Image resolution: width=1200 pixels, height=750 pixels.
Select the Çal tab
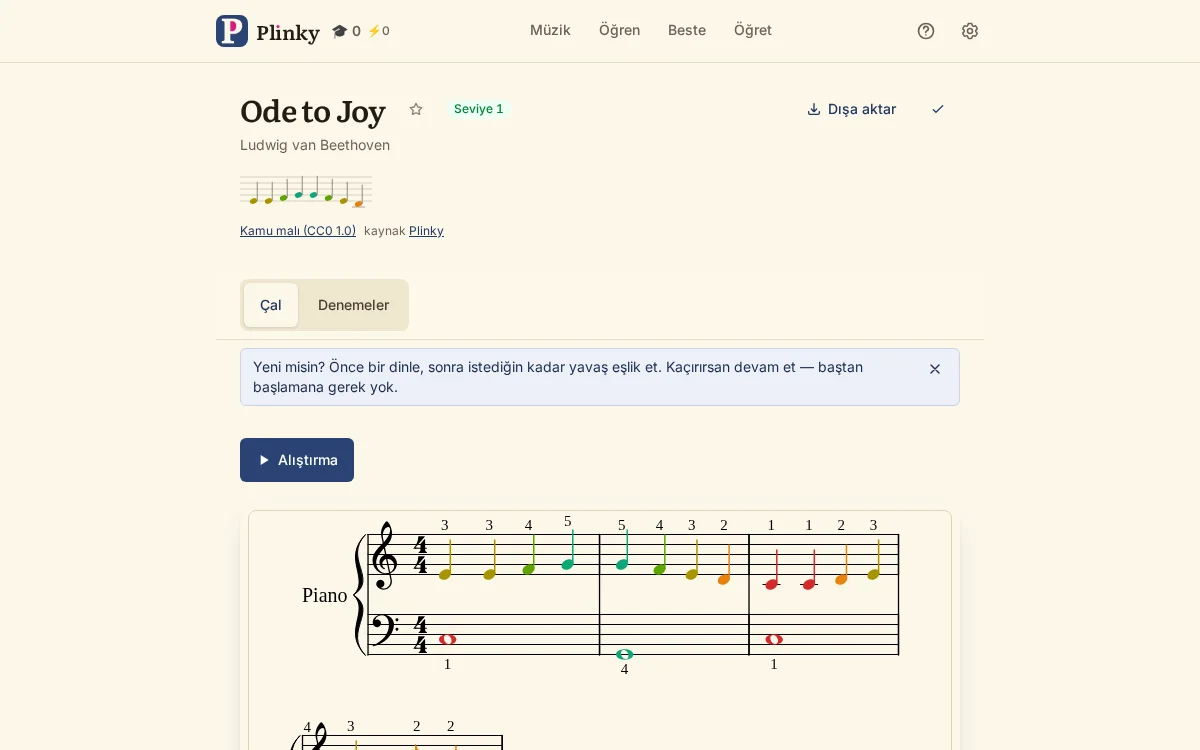point(271,305)
